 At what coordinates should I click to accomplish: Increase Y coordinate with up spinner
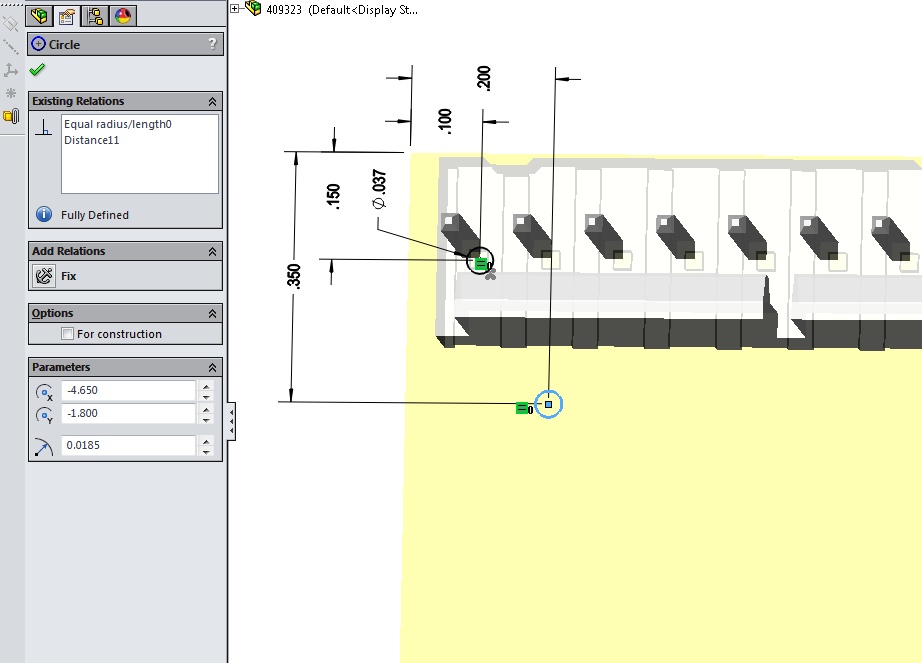tap(206, 408)
